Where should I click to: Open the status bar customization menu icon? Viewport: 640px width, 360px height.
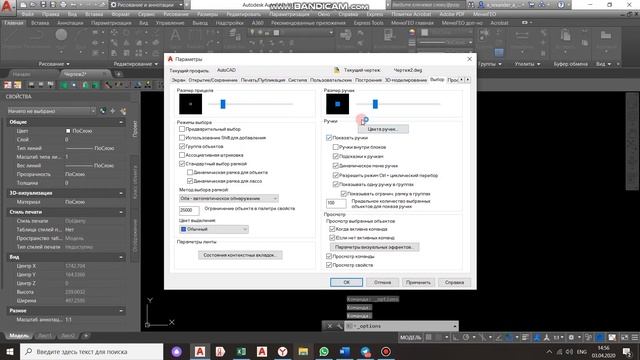click(635, 337)
